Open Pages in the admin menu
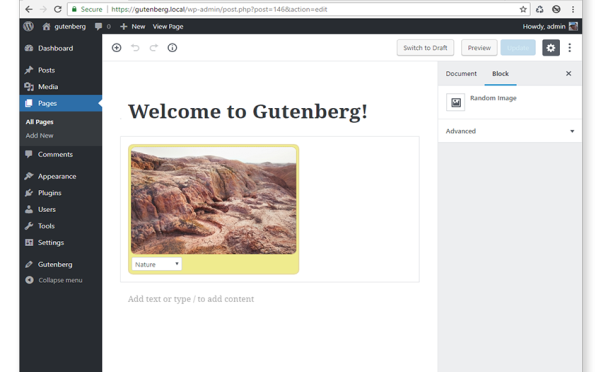 pos(61,103)
